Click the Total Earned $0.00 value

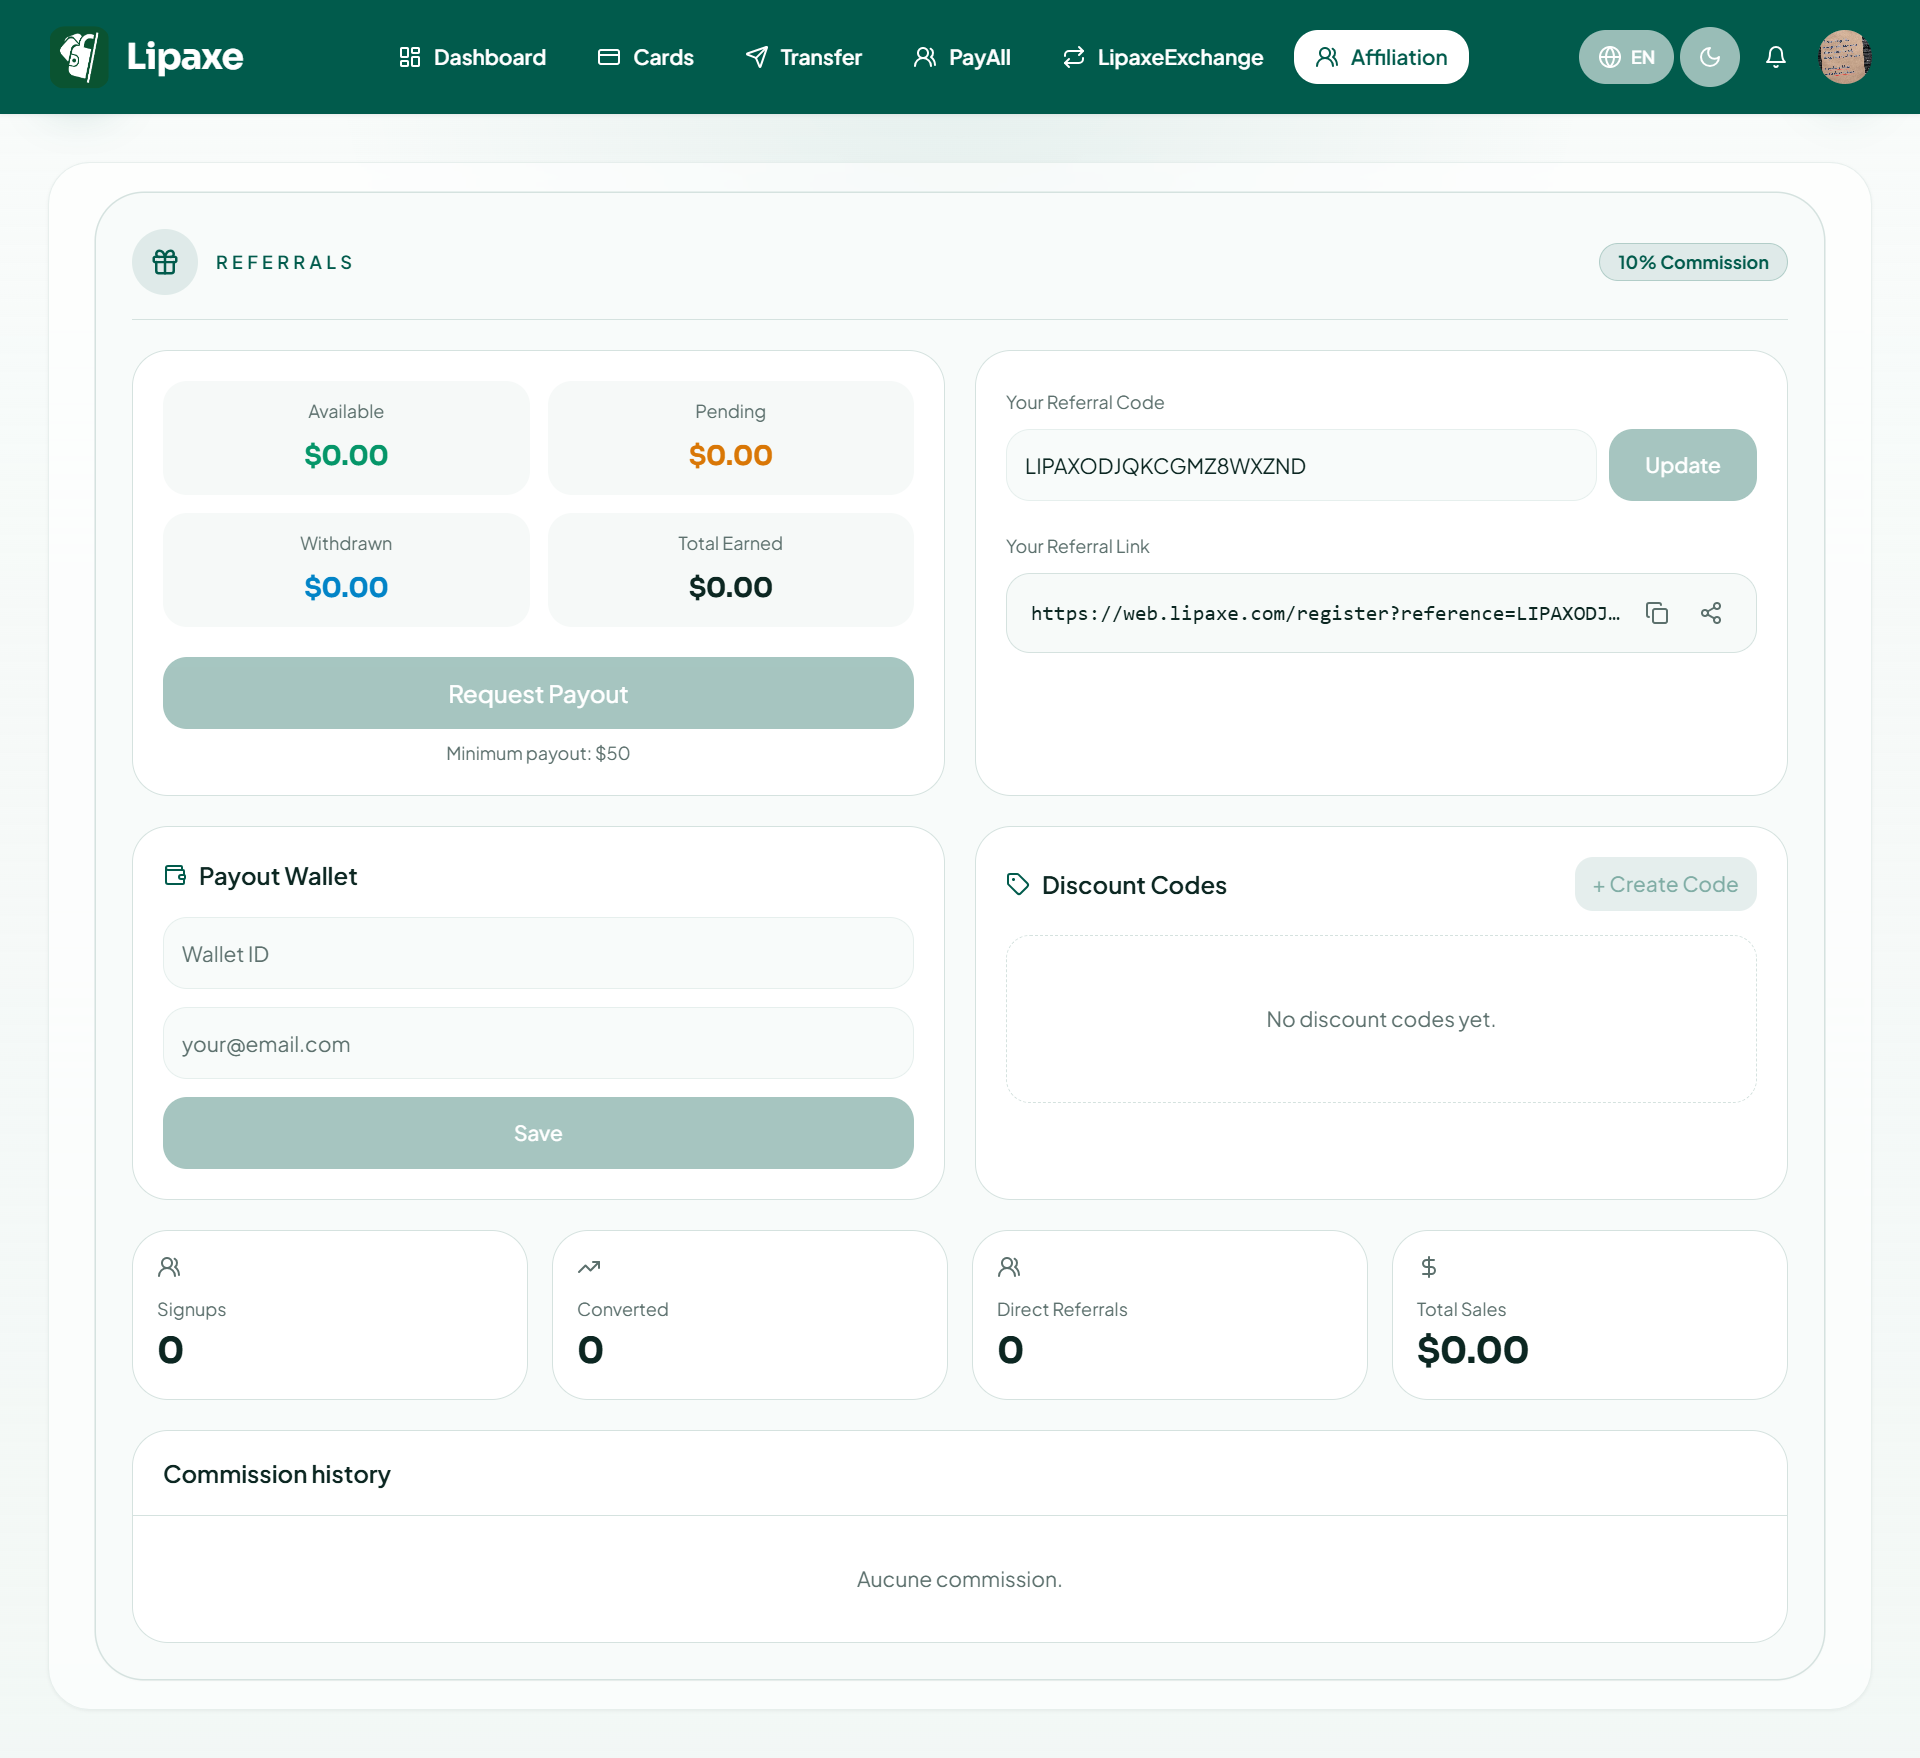(x=730, y=587)
